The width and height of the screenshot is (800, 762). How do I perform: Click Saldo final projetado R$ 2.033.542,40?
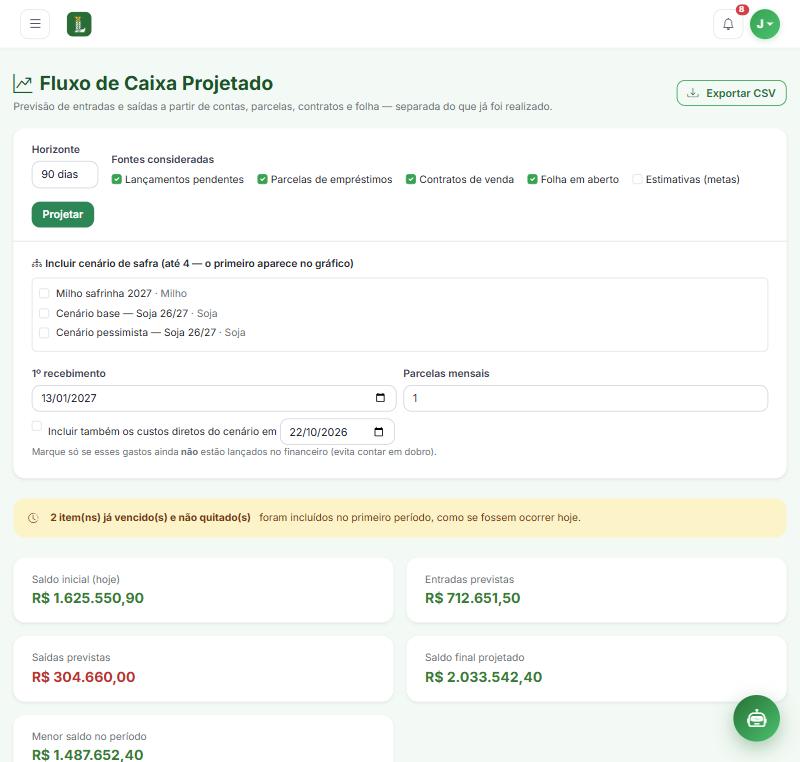pyautogui.click(x=484, y=677)
